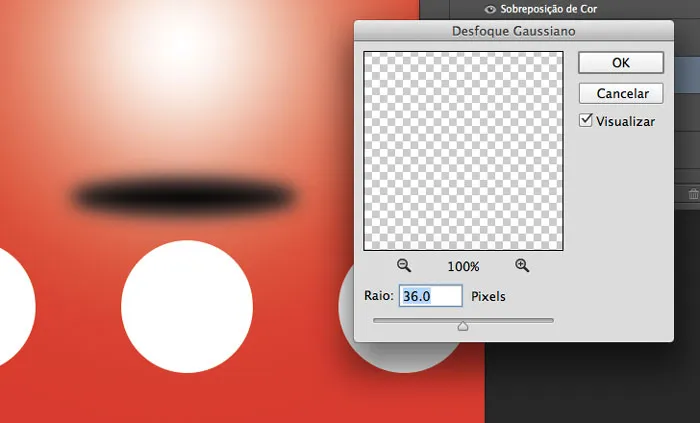Click the Raio slider handle
700x423 pixels.
463,326
